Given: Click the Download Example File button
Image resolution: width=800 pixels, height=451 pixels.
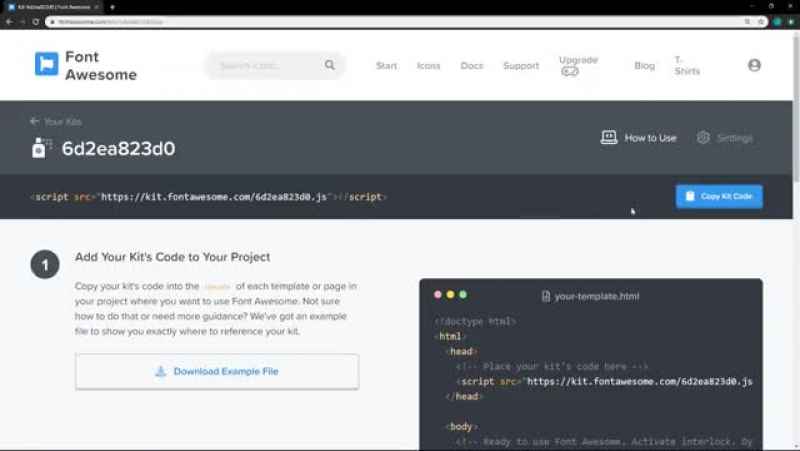Looking at the screenshot, I should 217,371.
